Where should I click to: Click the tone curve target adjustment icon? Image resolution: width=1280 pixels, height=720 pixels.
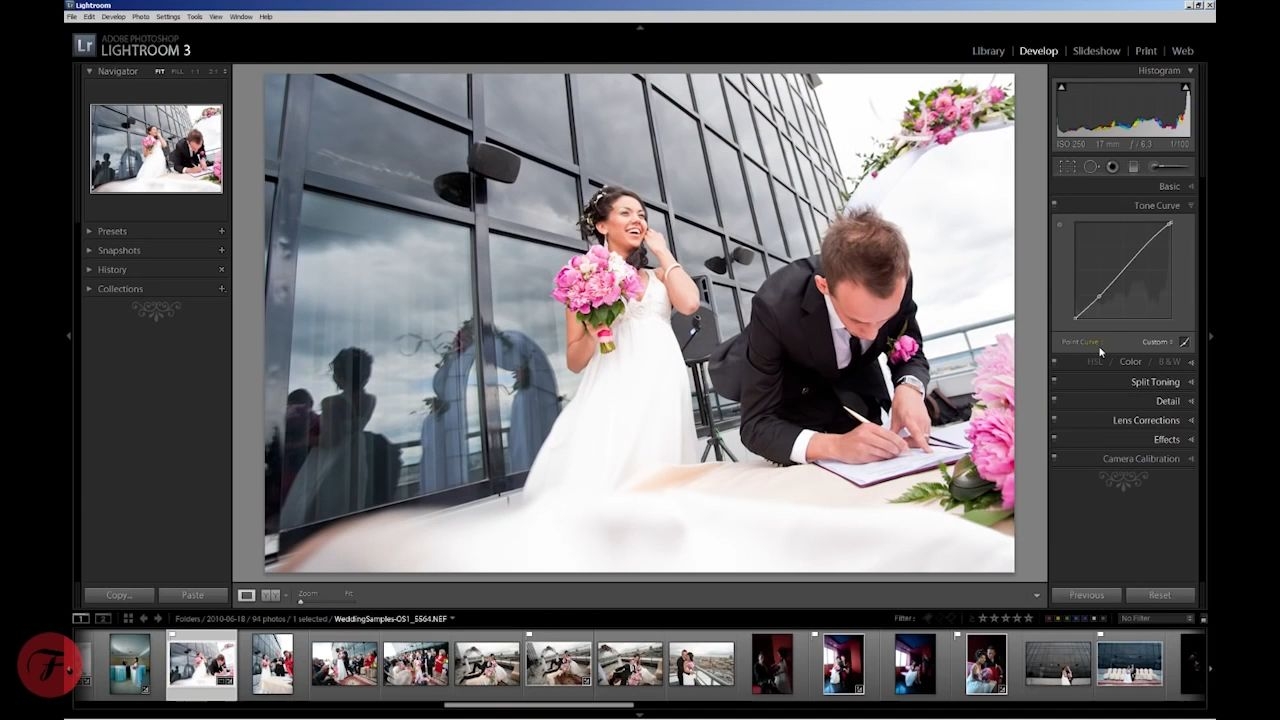(x=1060, y=225)
